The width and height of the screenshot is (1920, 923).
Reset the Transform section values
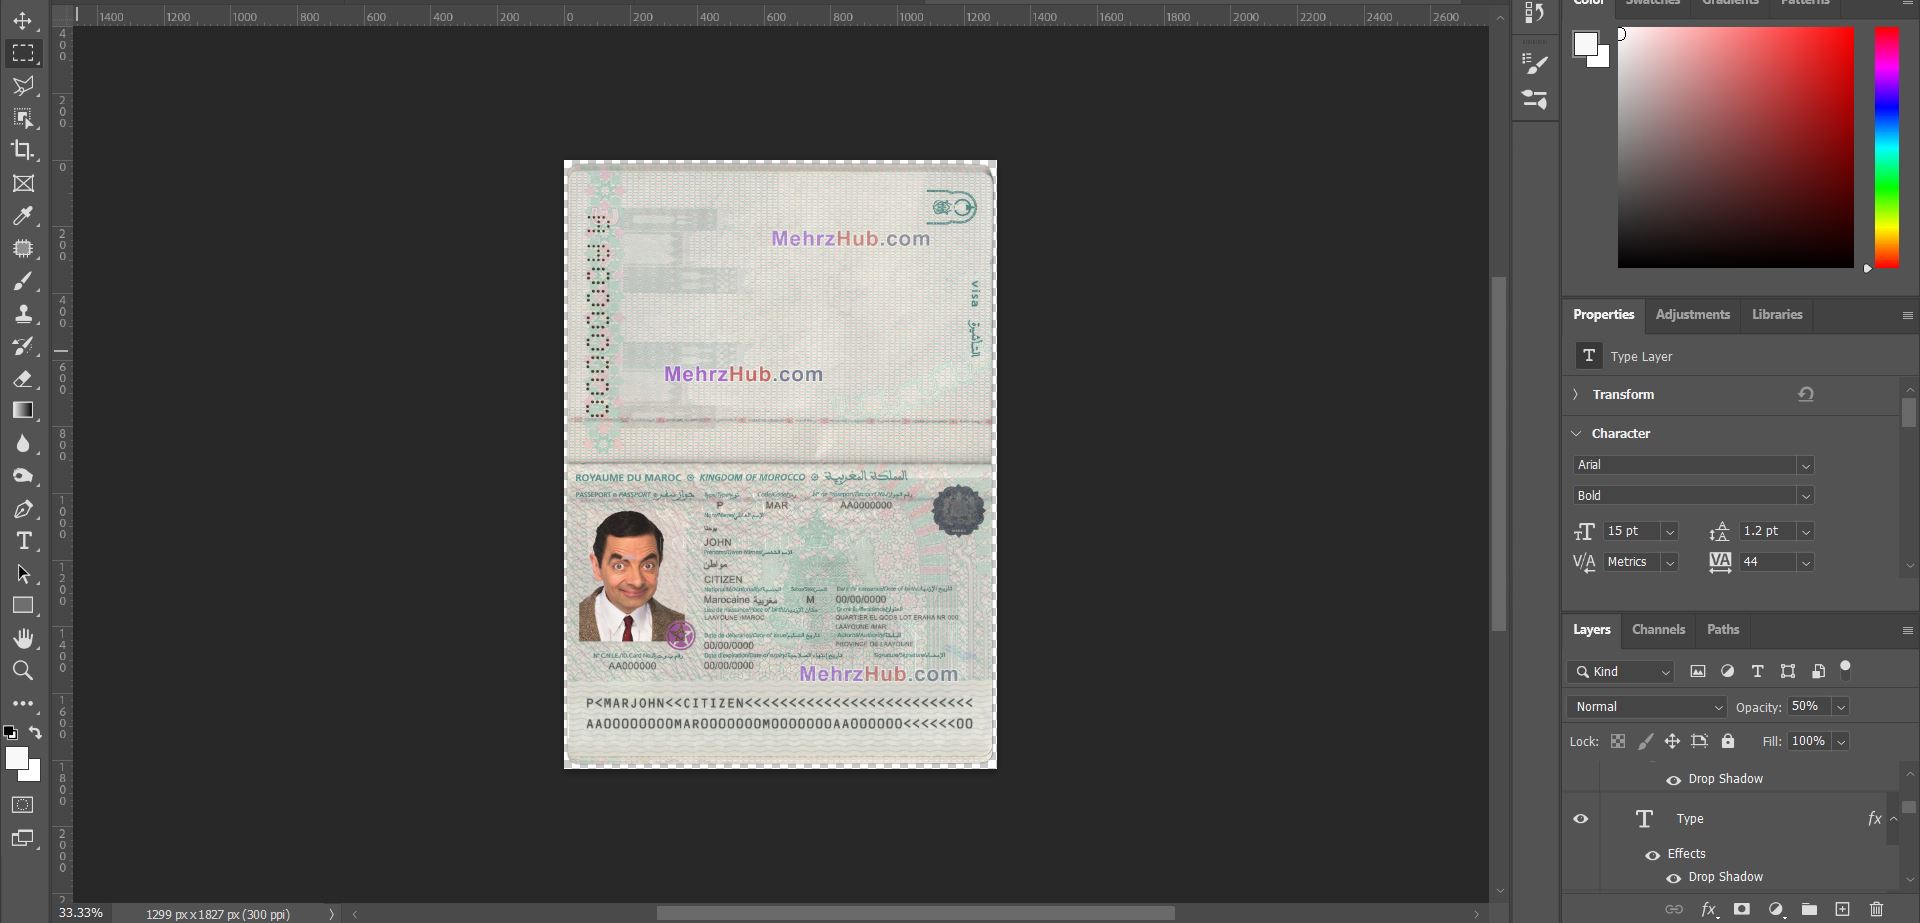point(1805,394)
